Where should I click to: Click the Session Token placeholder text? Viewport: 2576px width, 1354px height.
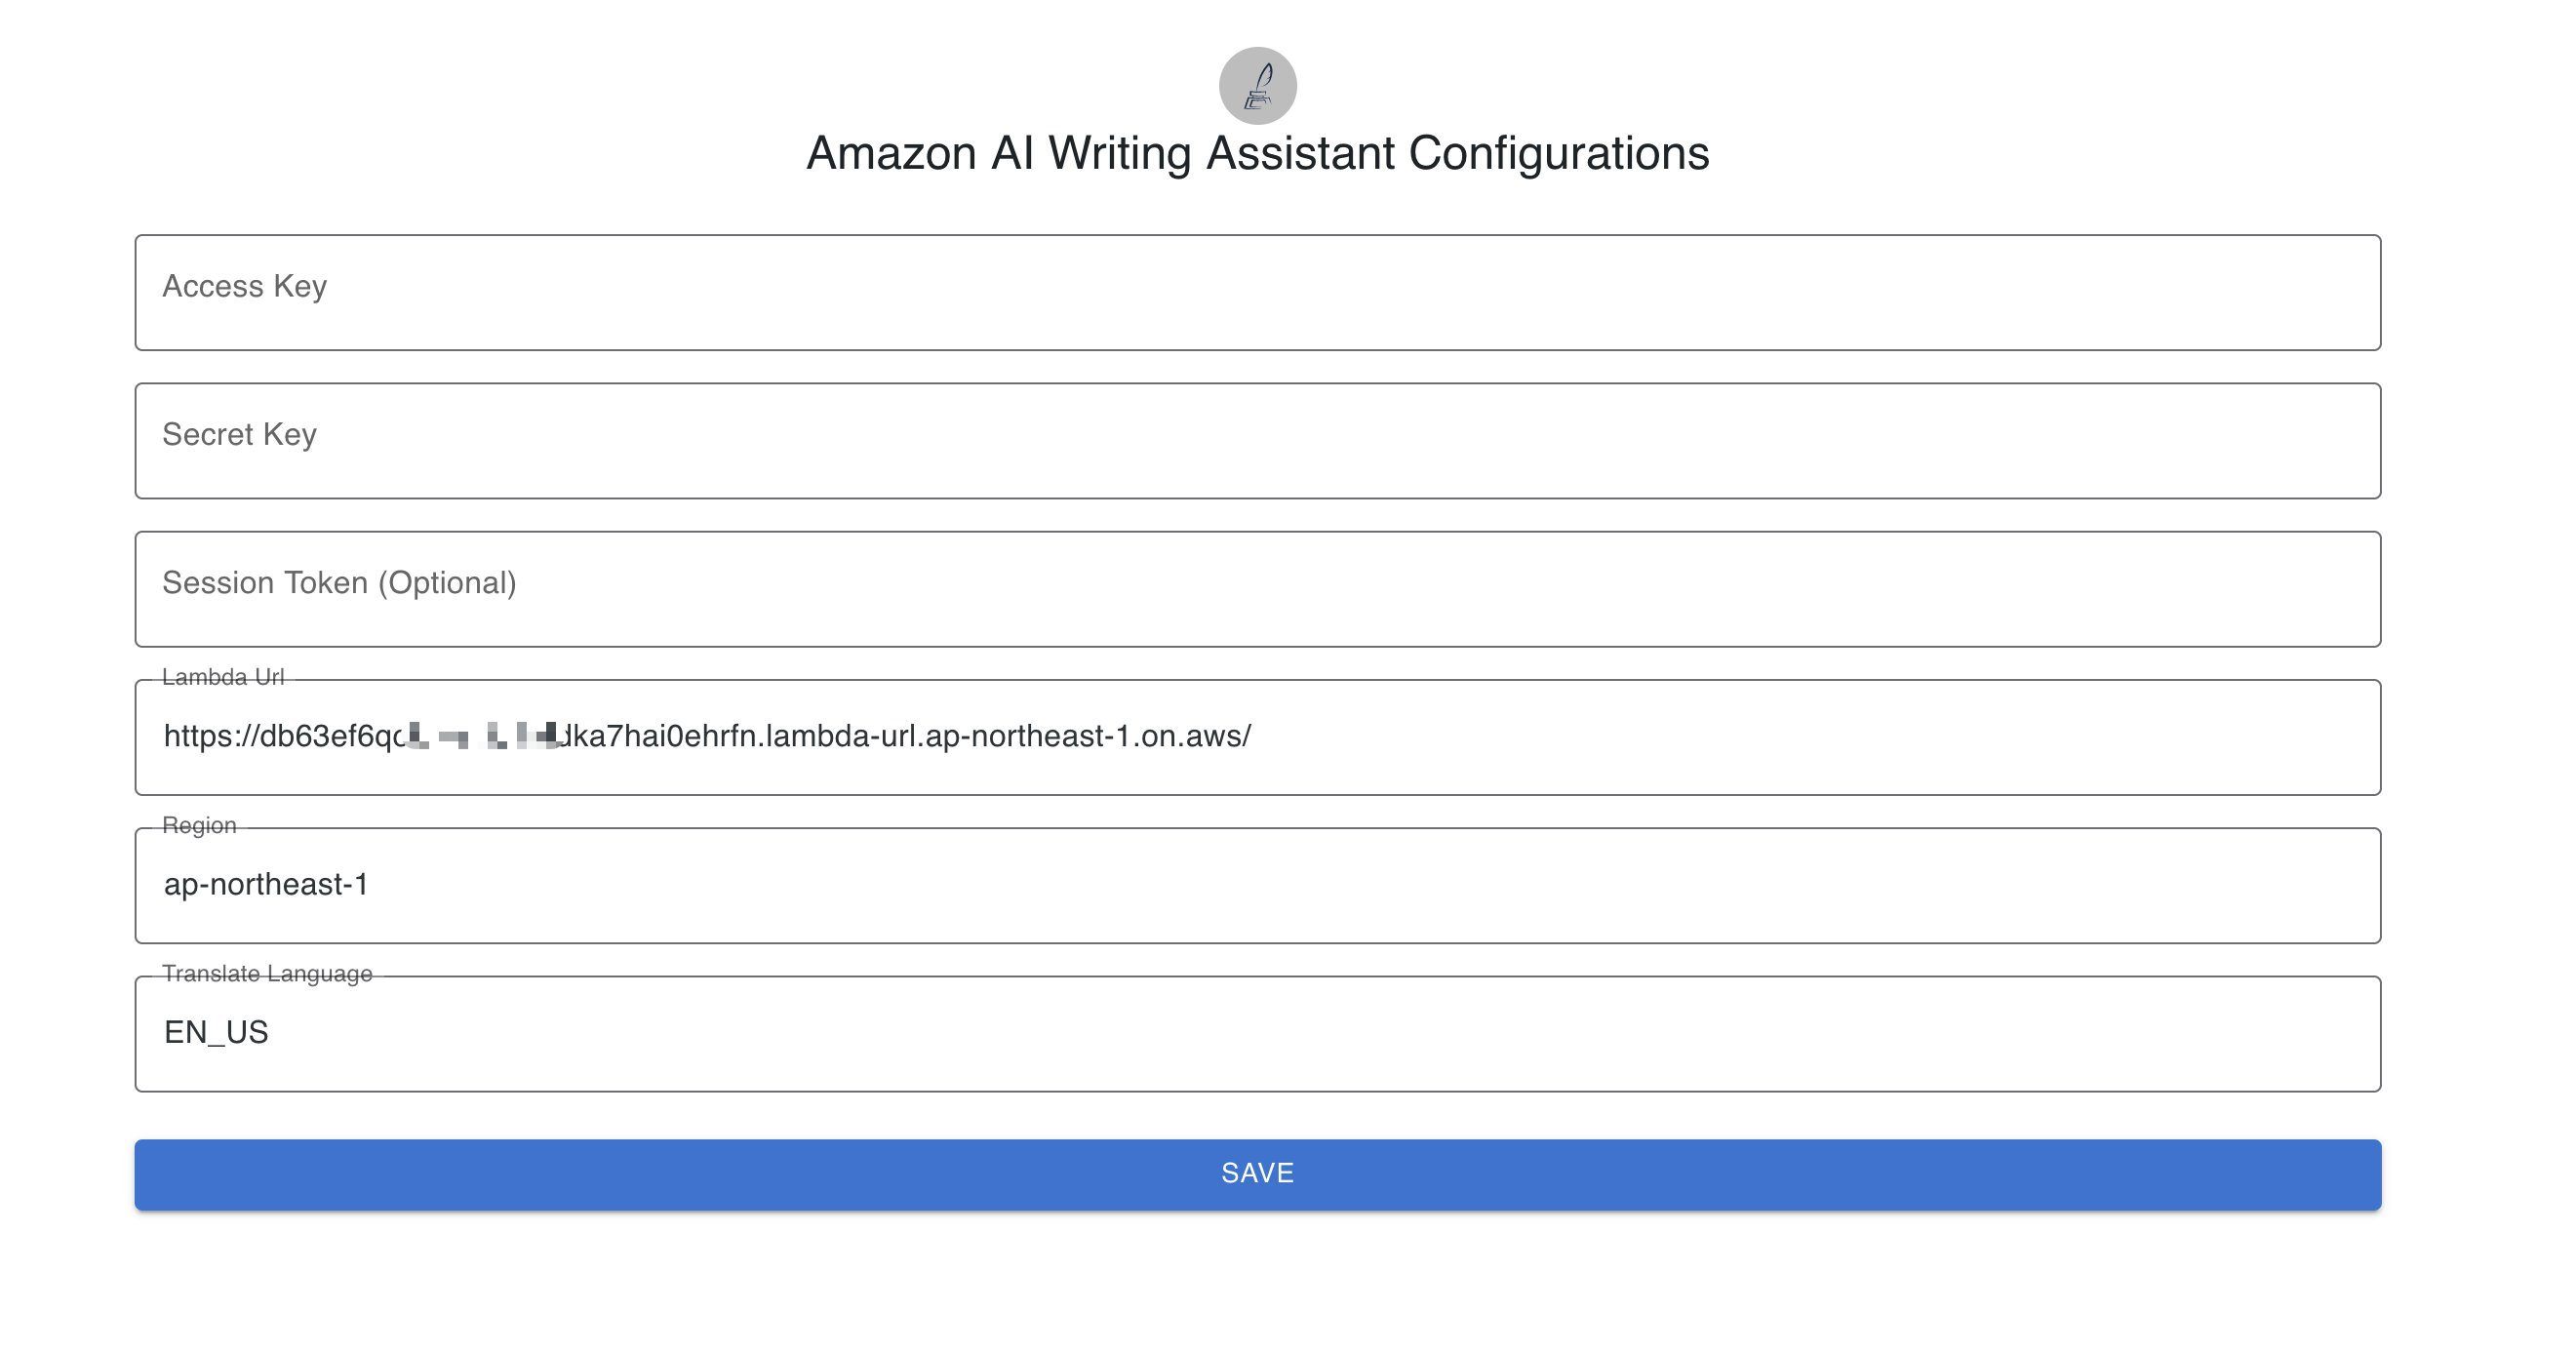339,583
